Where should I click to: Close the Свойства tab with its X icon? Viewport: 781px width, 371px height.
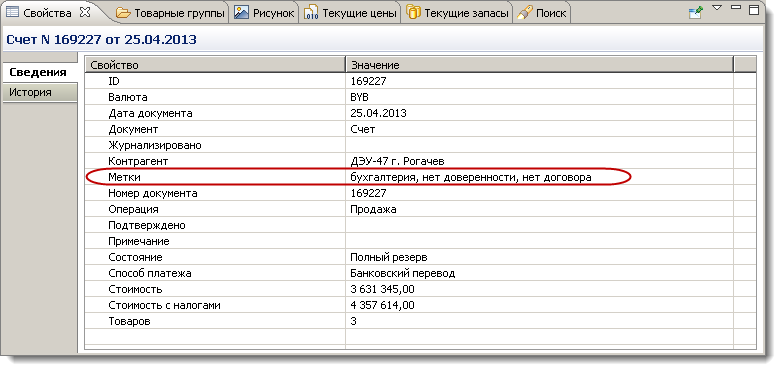pyautogui.click(x=85, y=13)
